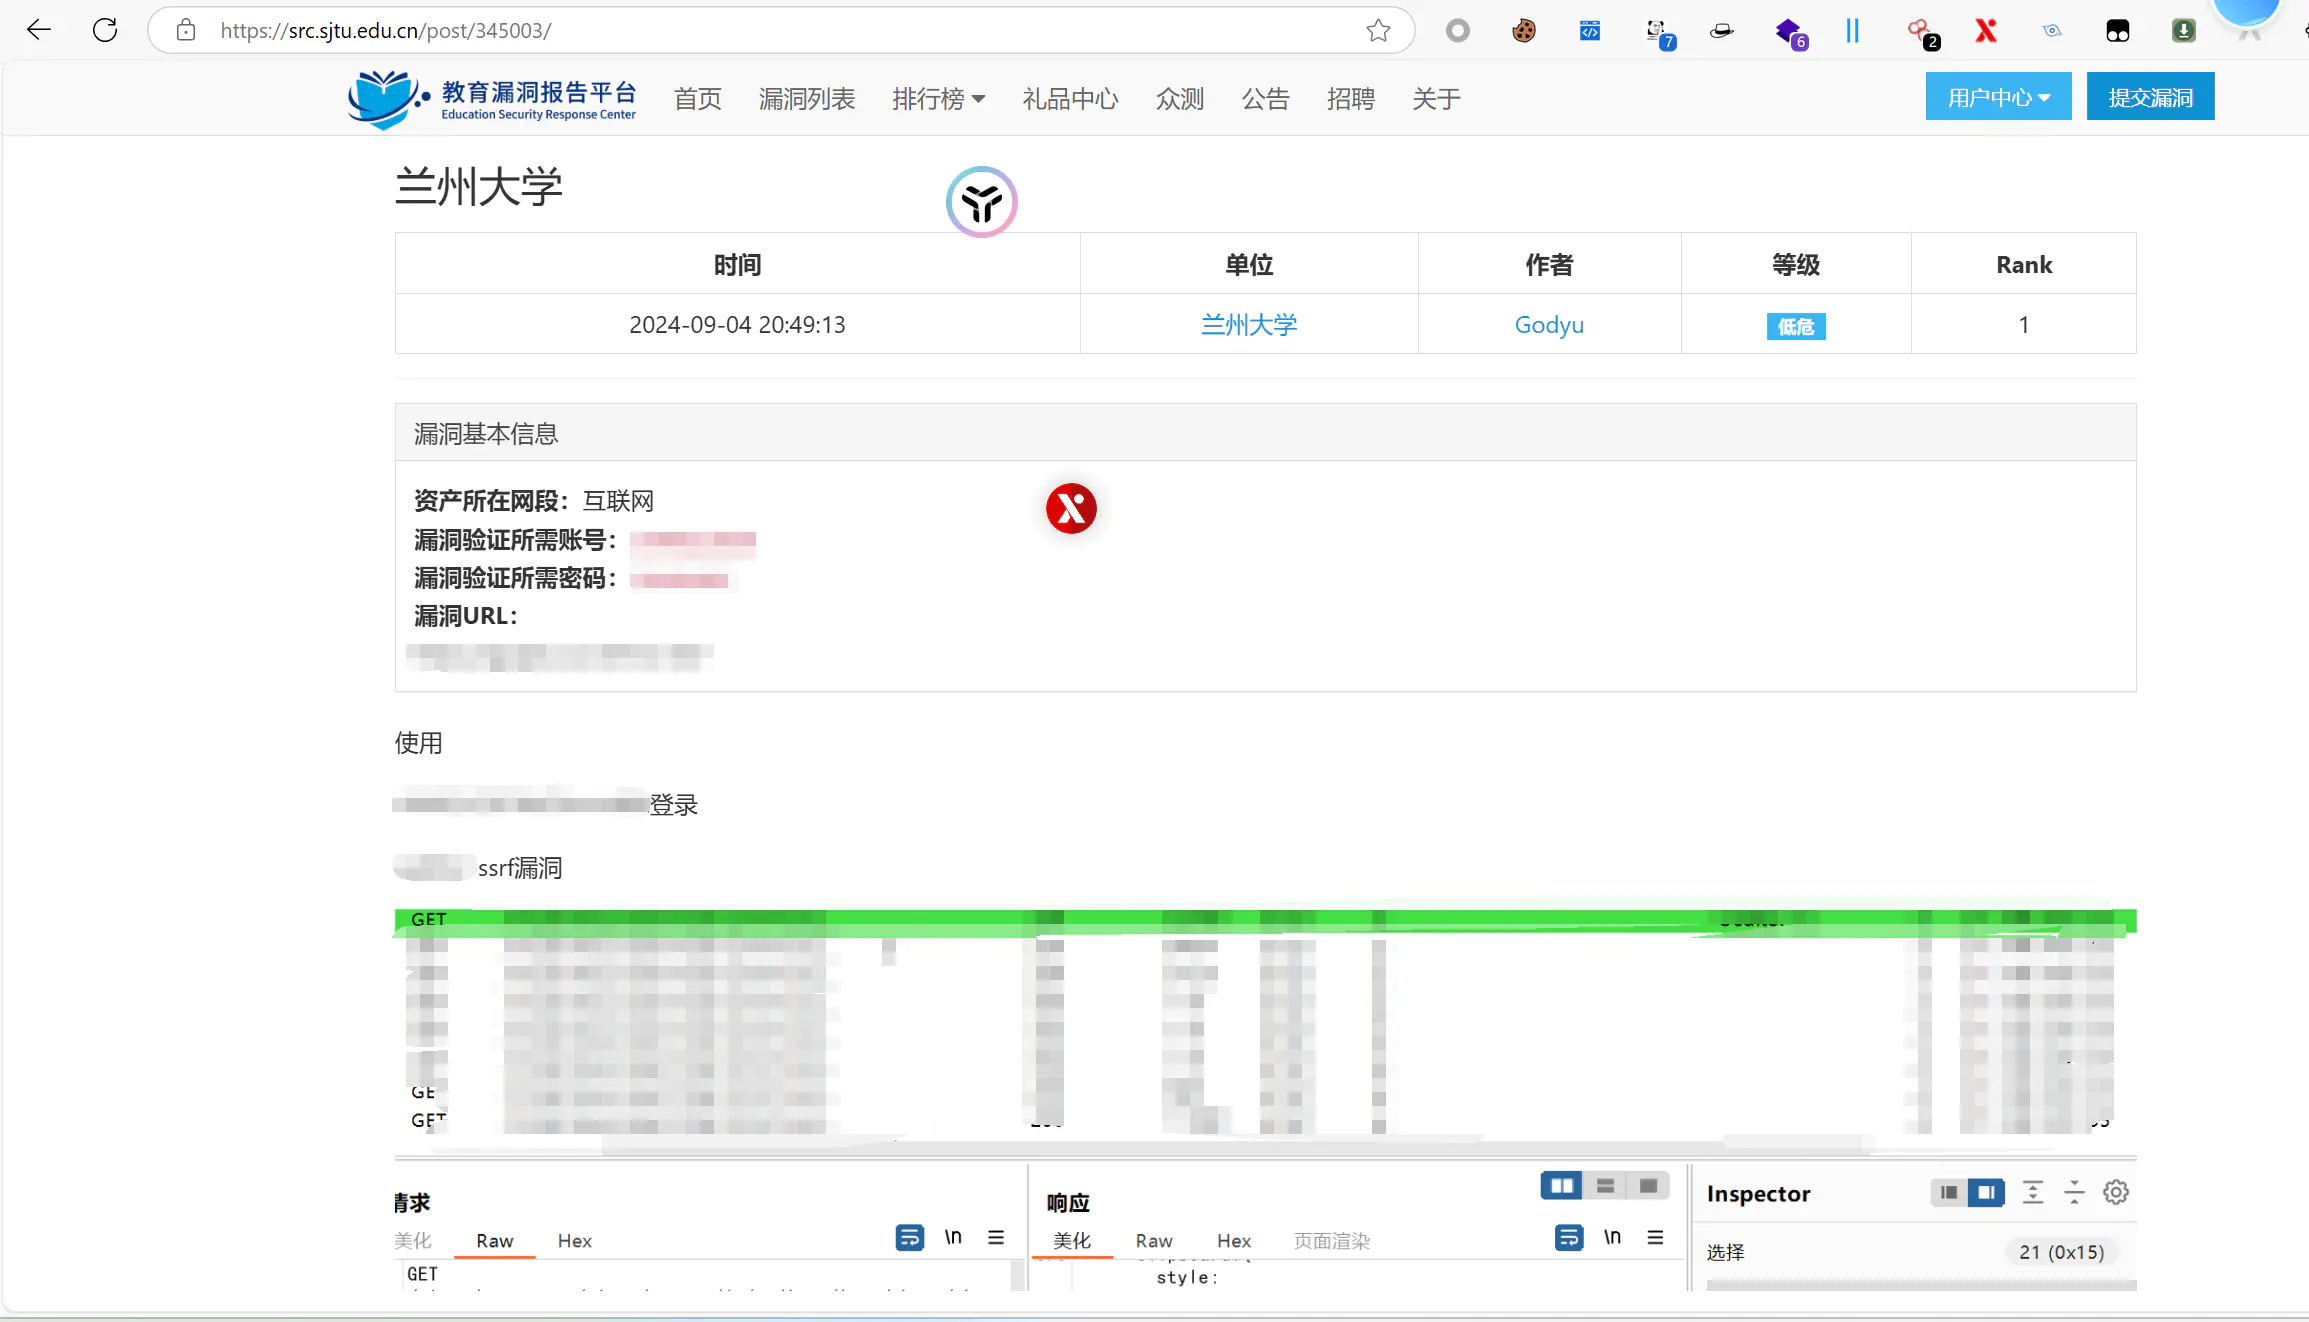Select side-by-side layout toggle

pos(1562,1186)
